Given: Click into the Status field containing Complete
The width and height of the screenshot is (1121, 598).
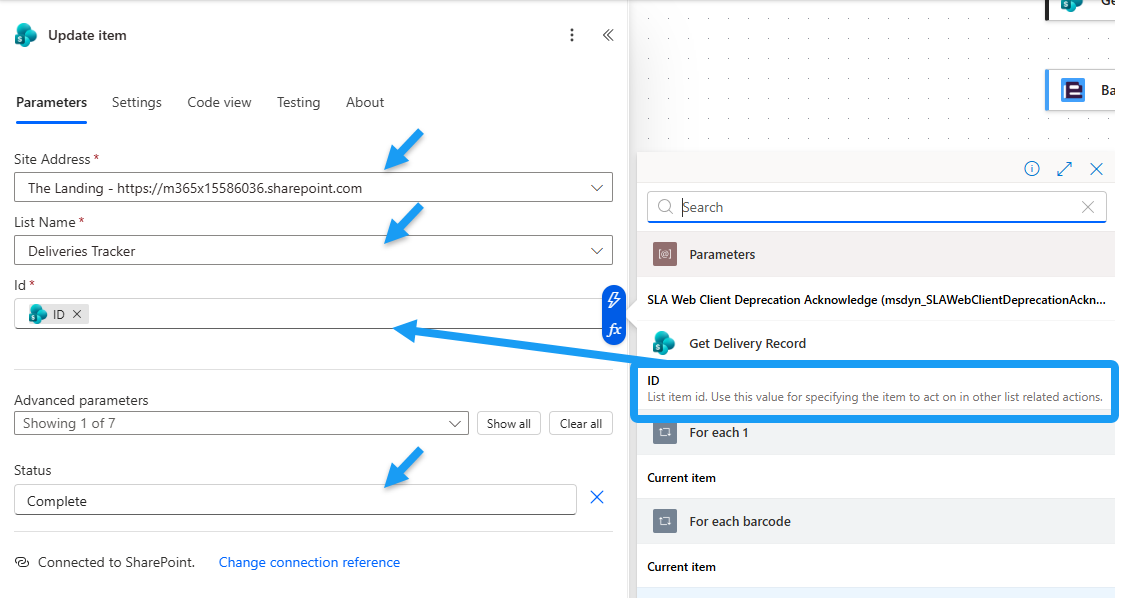Looking at the screenshot, I should click(295, 500).
